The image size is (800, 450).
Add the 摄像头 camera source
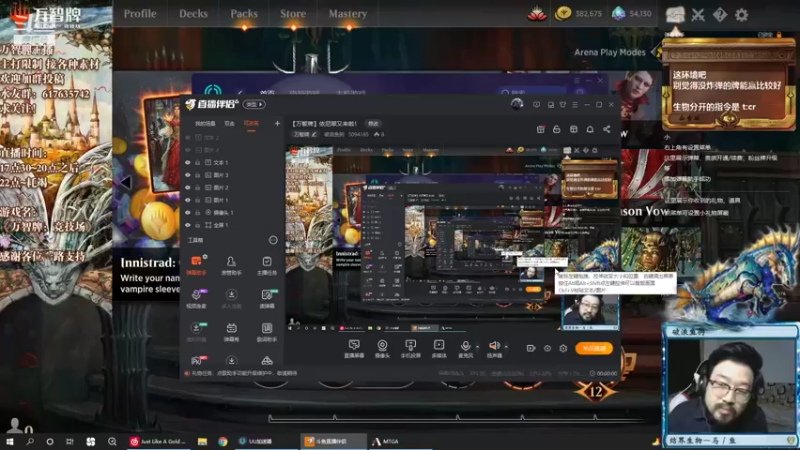[x=382, y=348]
